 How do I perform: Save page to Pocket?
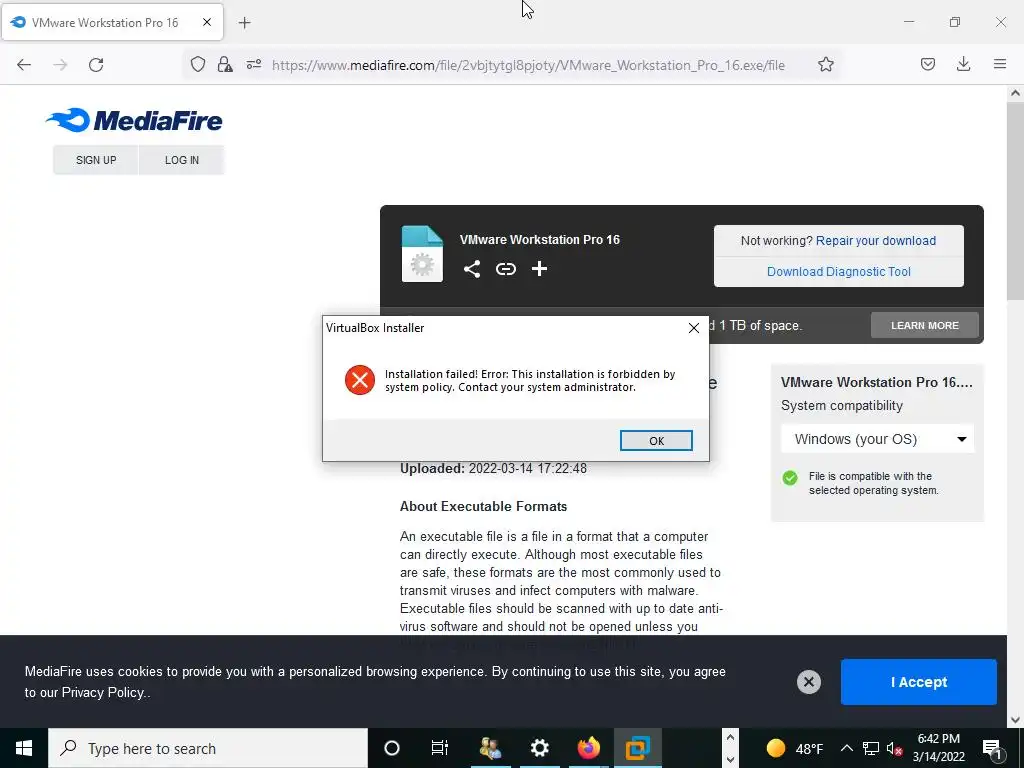click(x=928, y=64)
